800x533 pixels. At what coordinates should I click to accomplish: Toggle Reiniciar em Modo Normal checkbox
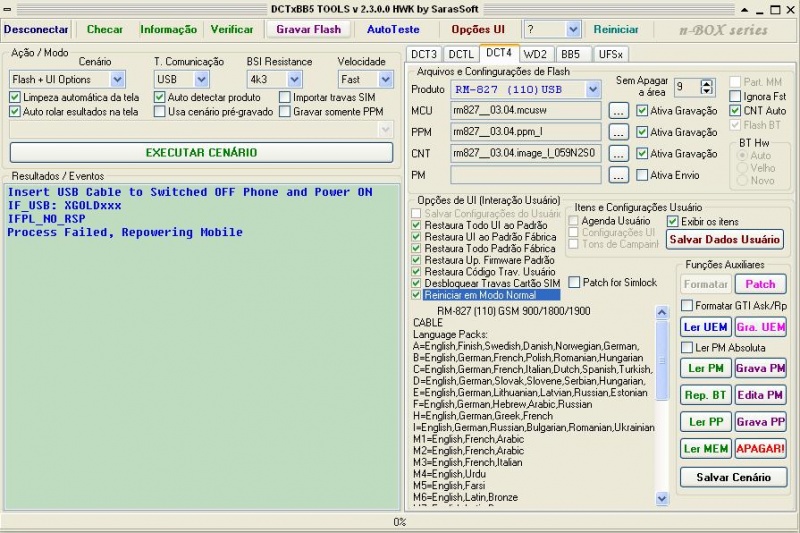click(x=416, y=295)
